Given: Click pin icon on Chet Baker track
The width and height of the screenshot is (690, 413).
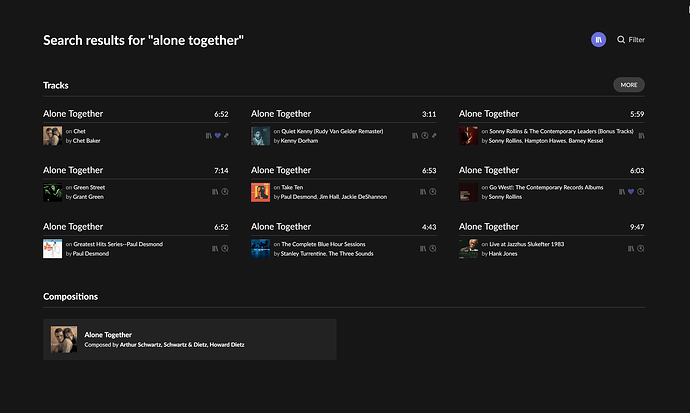Looking at the screenshot, I should click(x=226, y=135).
